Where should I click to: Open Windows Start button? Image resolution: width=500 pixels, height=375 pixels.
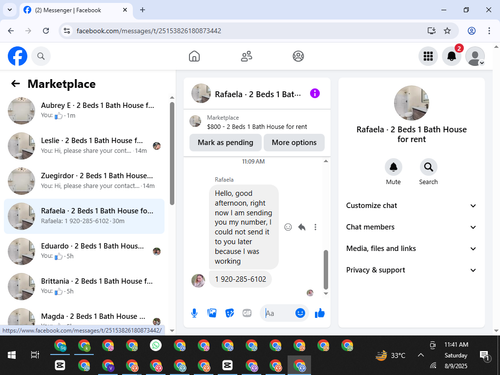12,355
